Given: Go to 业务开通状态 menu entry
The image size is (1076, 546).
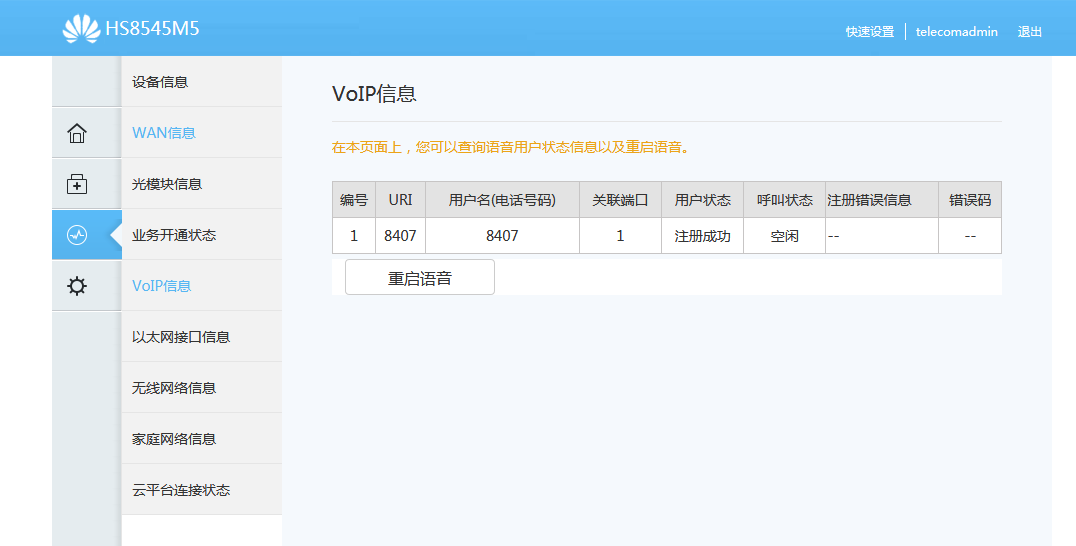Looking at the screenshot, I should pyautogui.click(x=174, y=235).
